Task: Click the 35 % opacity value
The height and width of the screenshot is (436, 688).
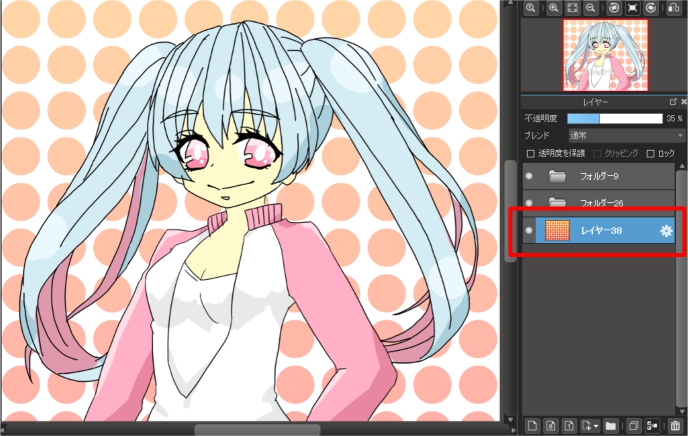Action: pos(674,118)
